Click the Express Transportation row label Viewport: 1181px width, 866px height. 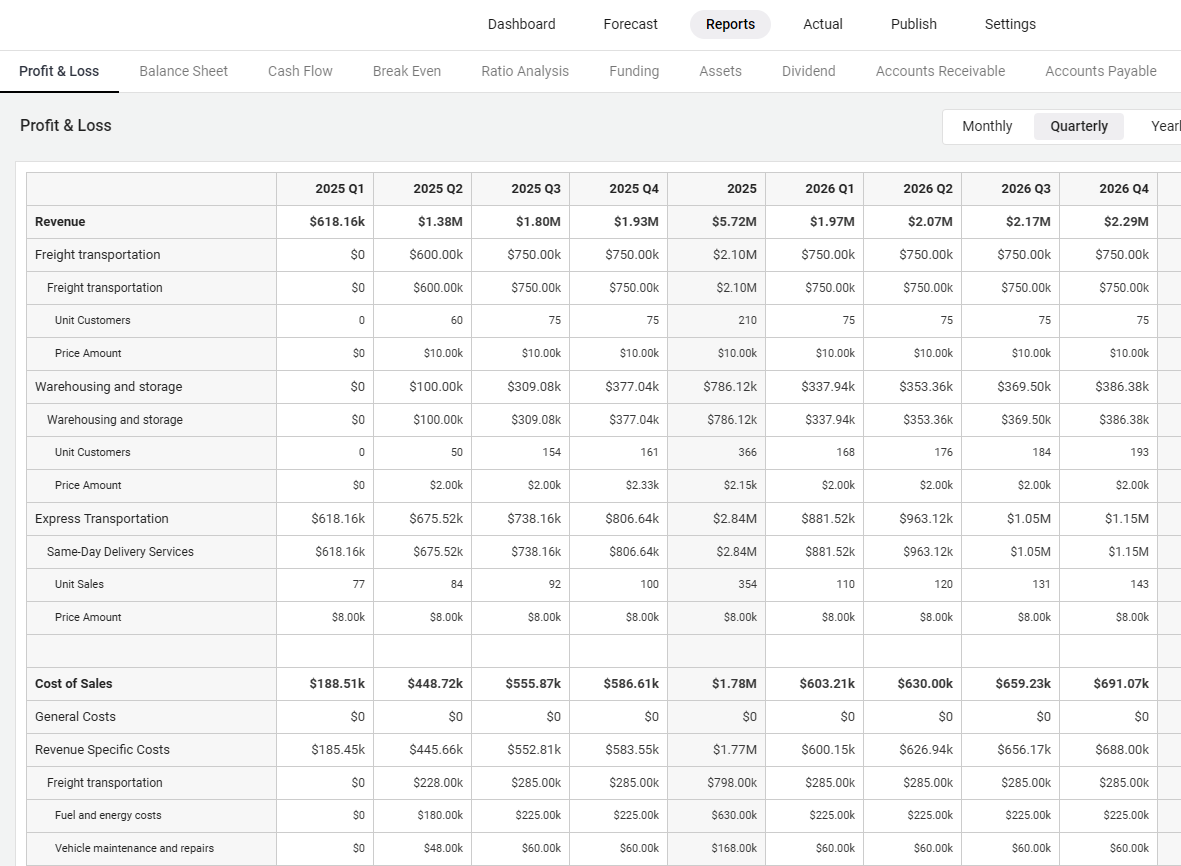102,518
